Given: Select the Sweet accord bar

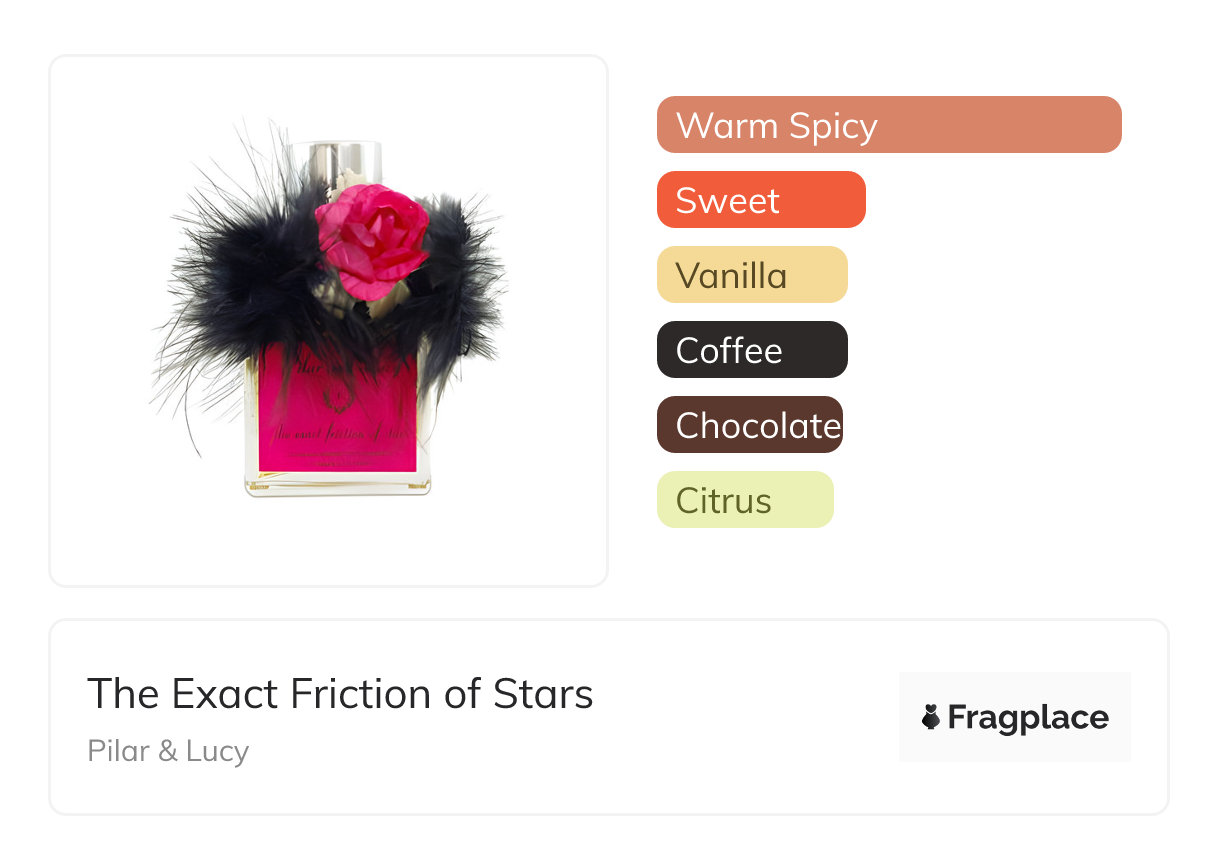Looking at the screenshot, I should tap(760, 200).
